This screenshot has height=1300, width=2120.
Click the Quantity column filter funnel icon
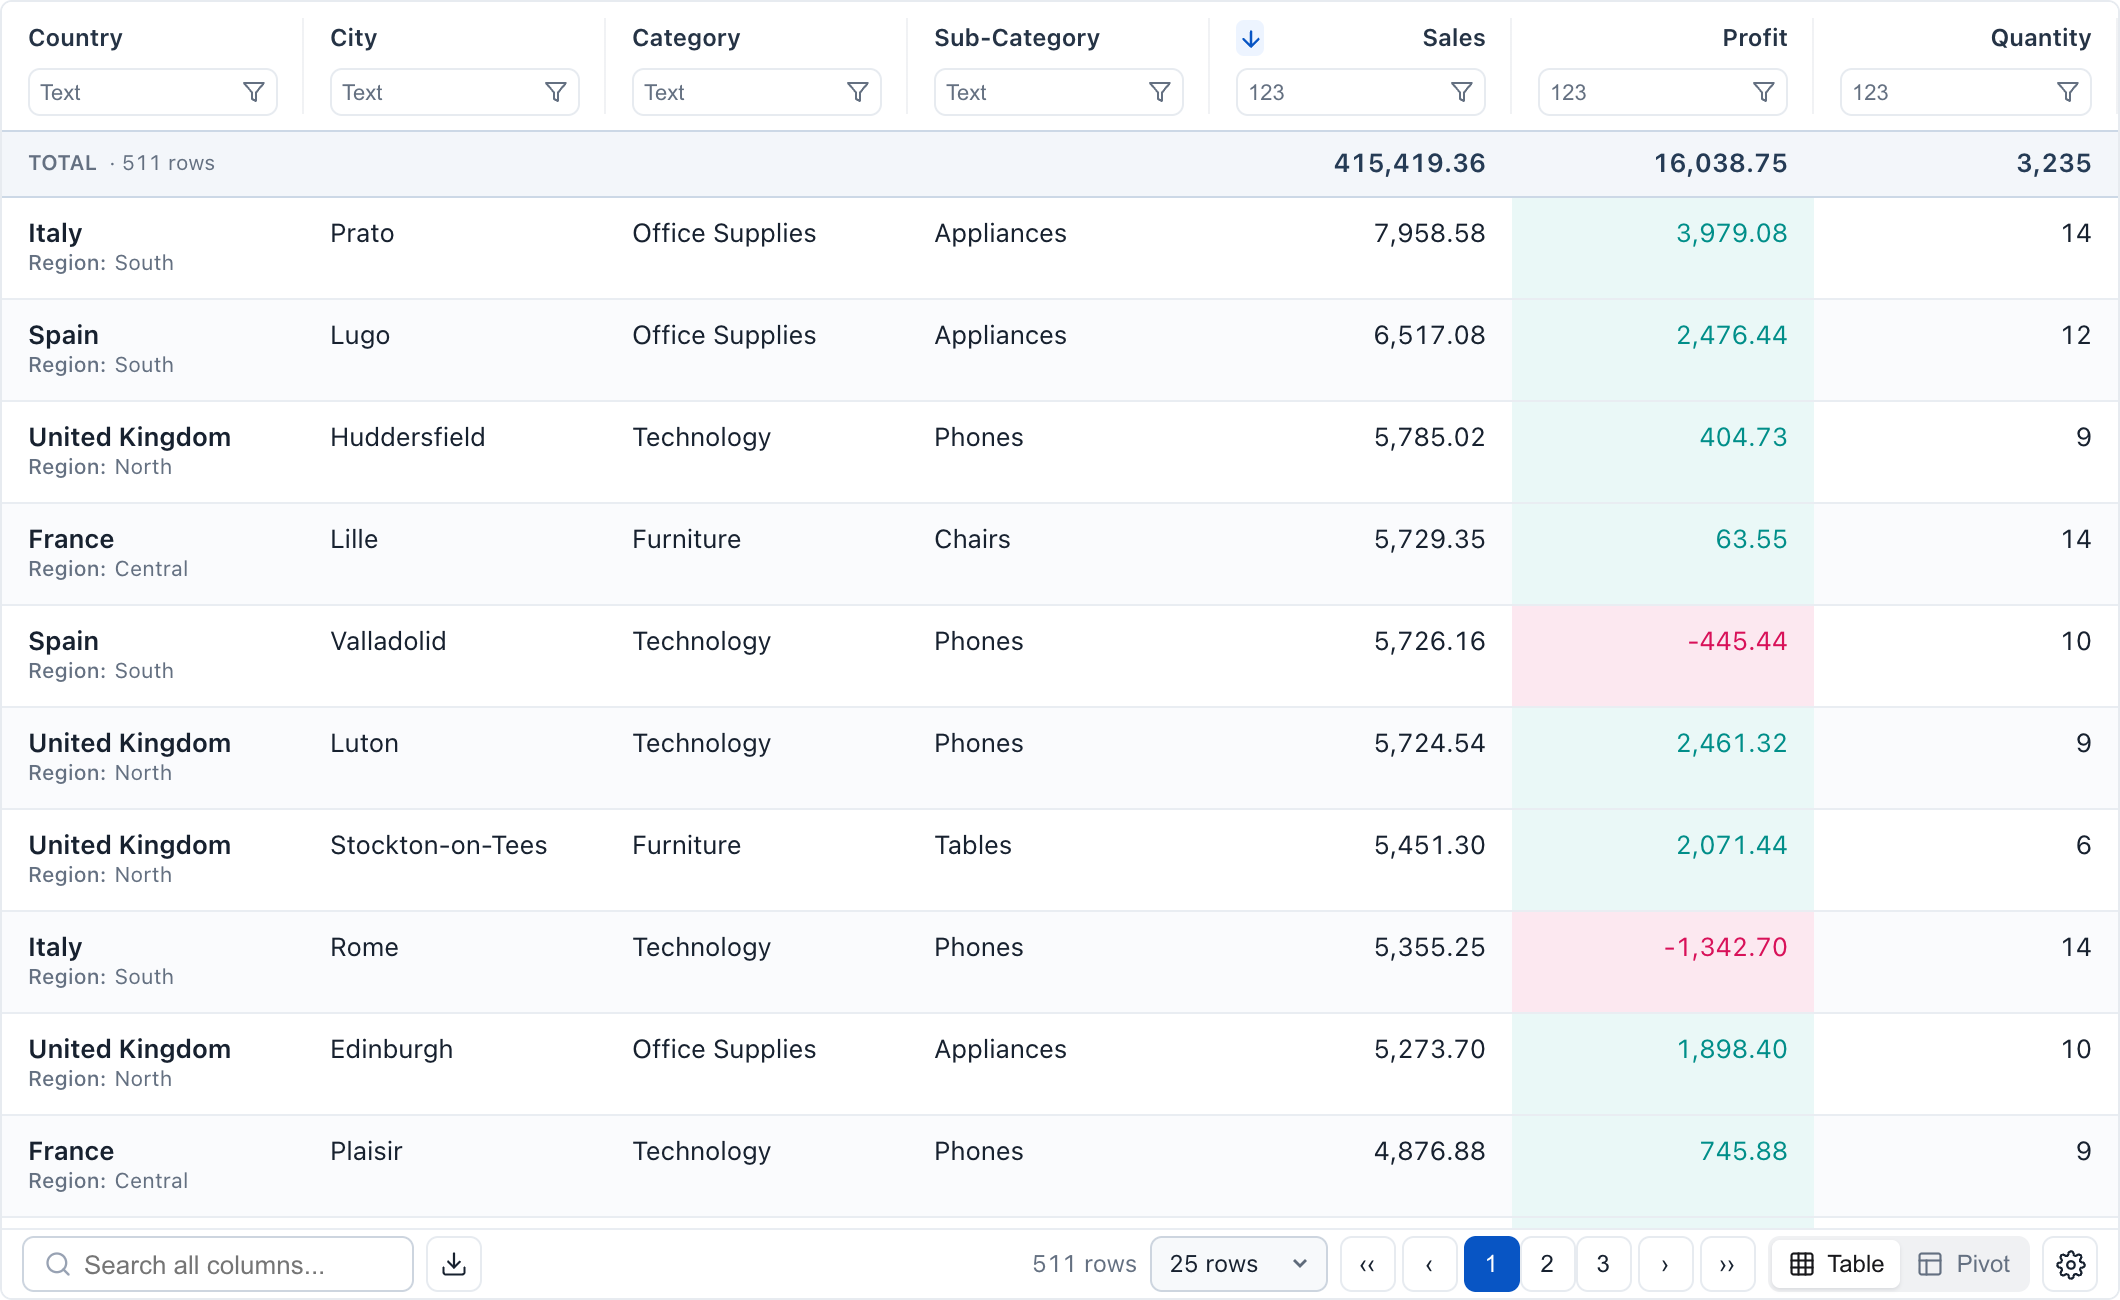pyautogui.click(x=2068, y=92)
